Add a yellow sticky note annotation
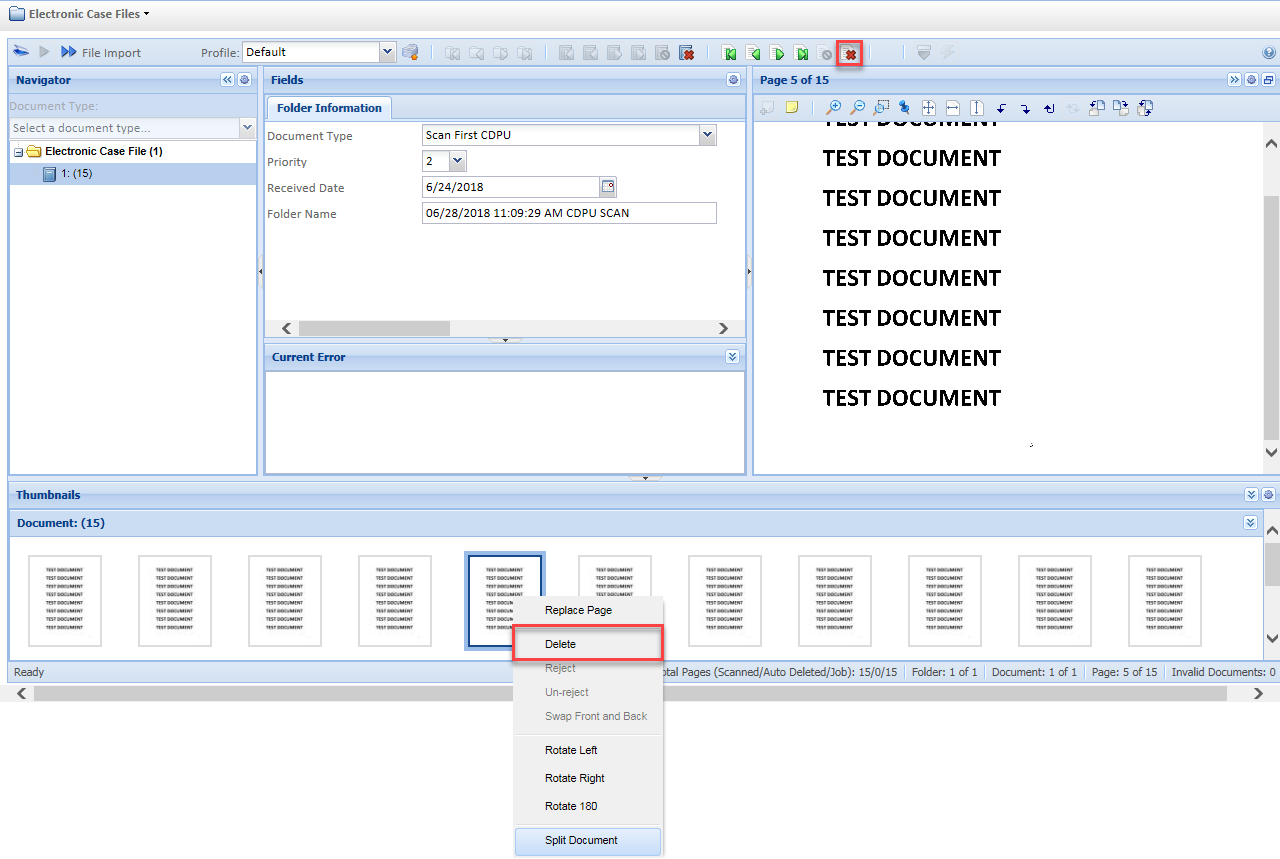 tap(792, 108)
